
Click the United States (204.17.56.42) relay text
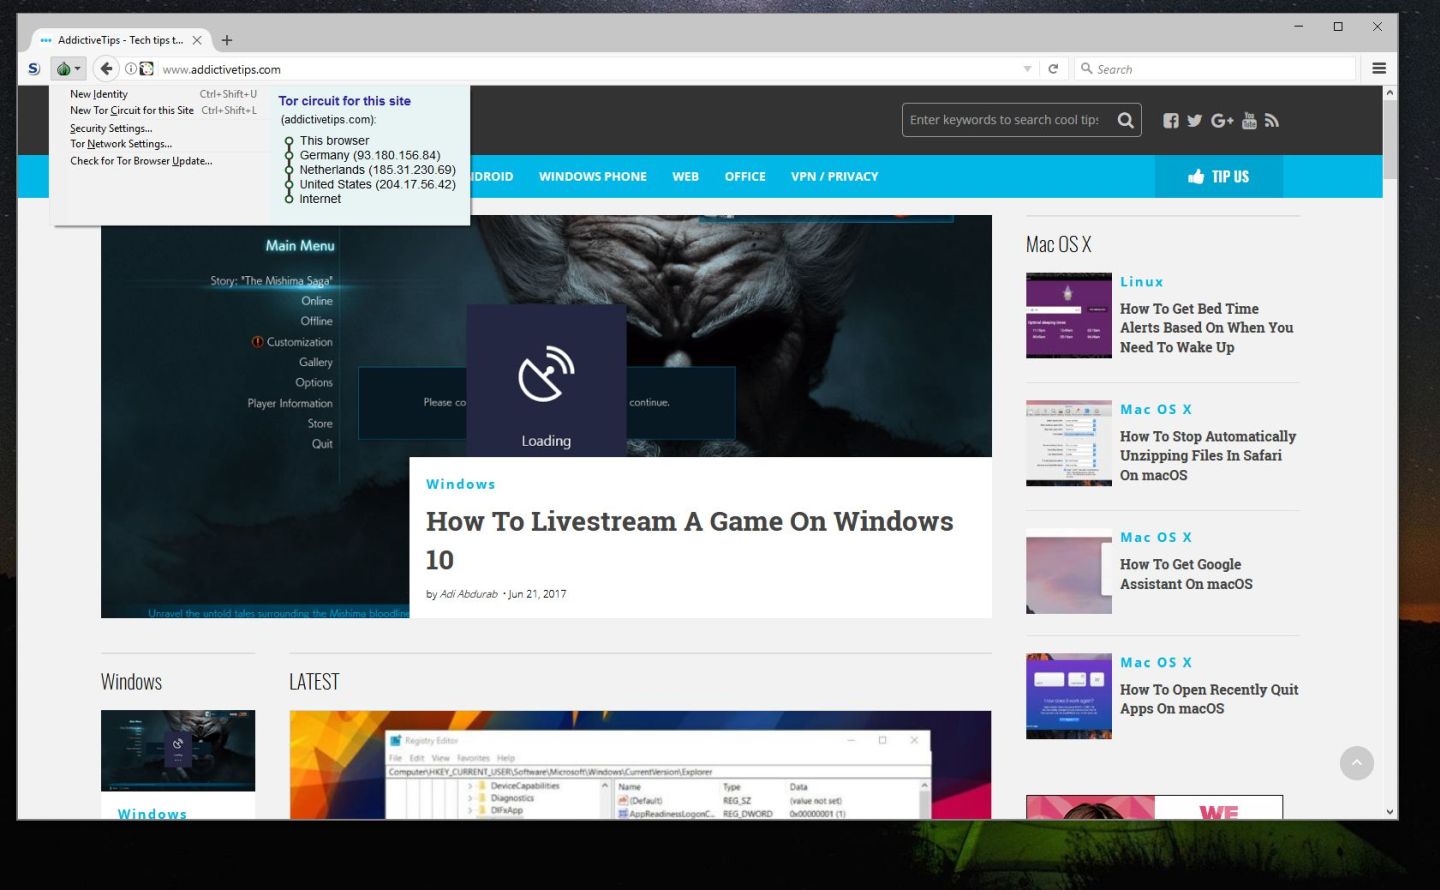(378, 184)
